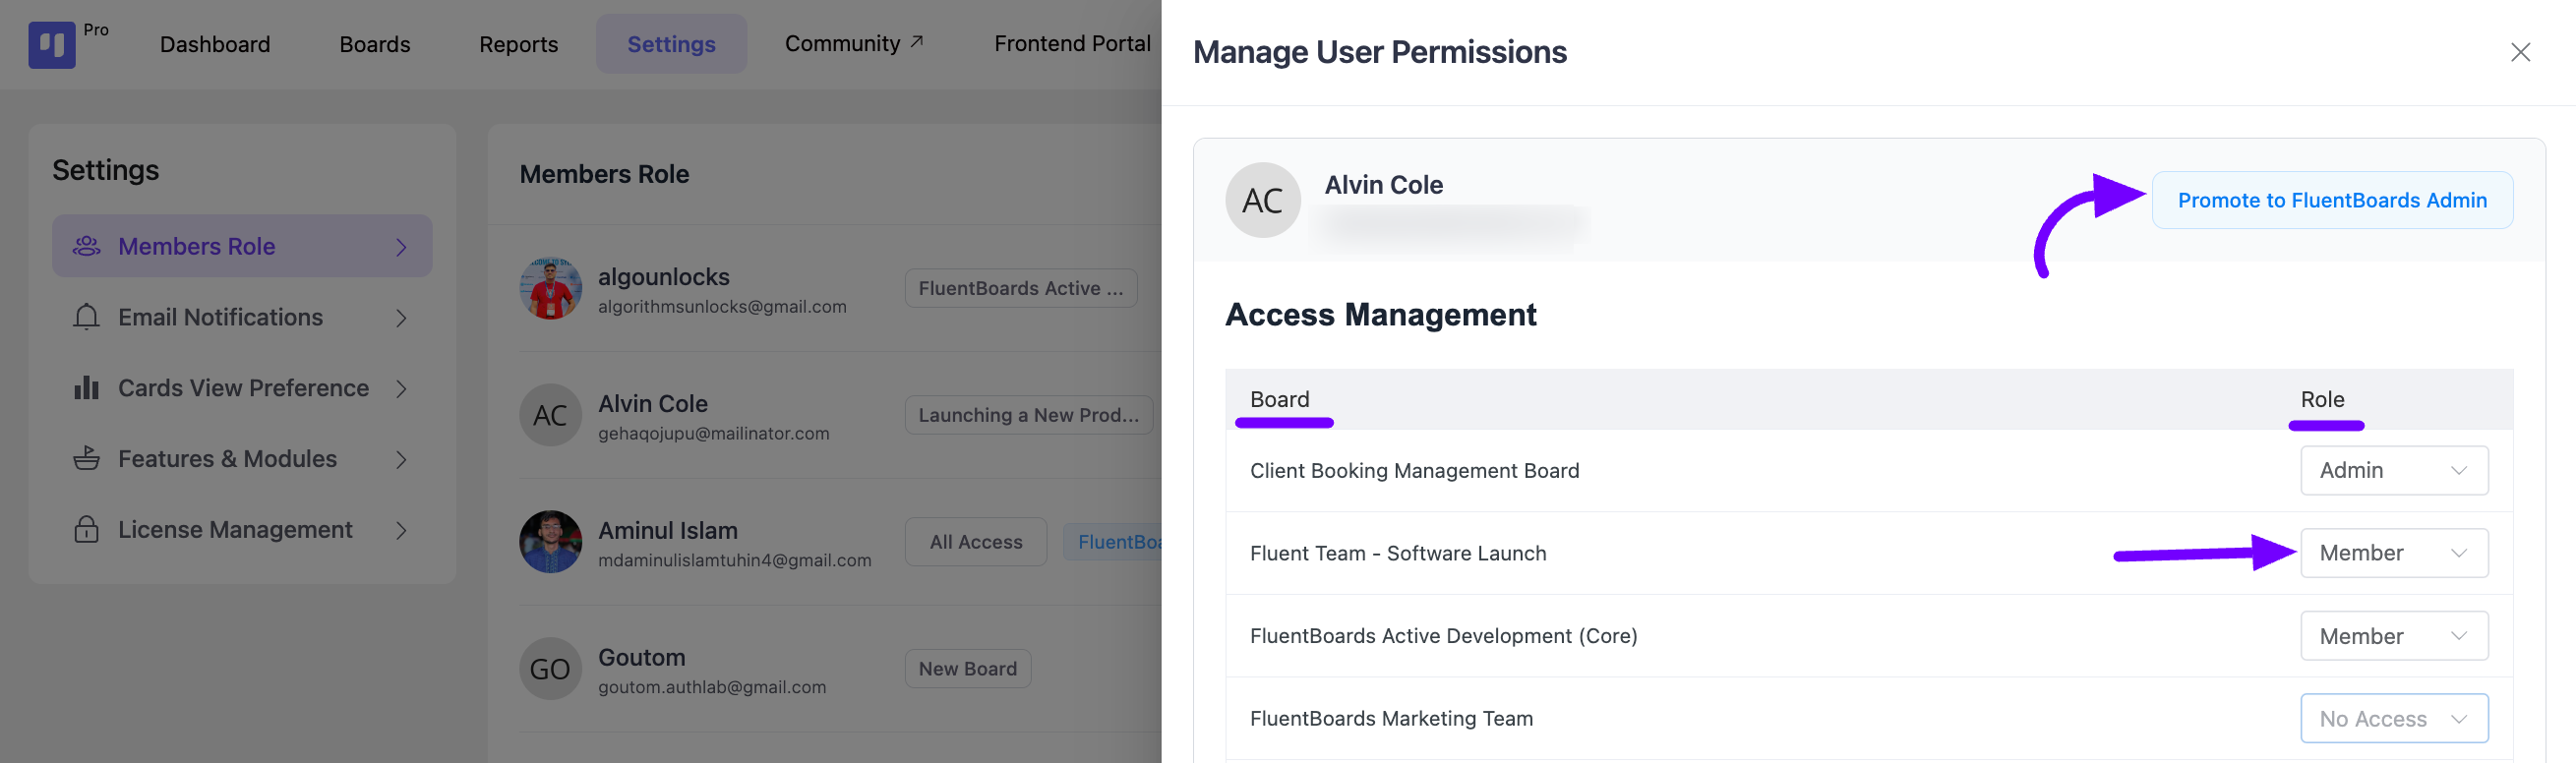Viewport: 2576px width, 763px height.
Task: Close the Manage User Permissions panel
Action: click(x=2520, y=52)
